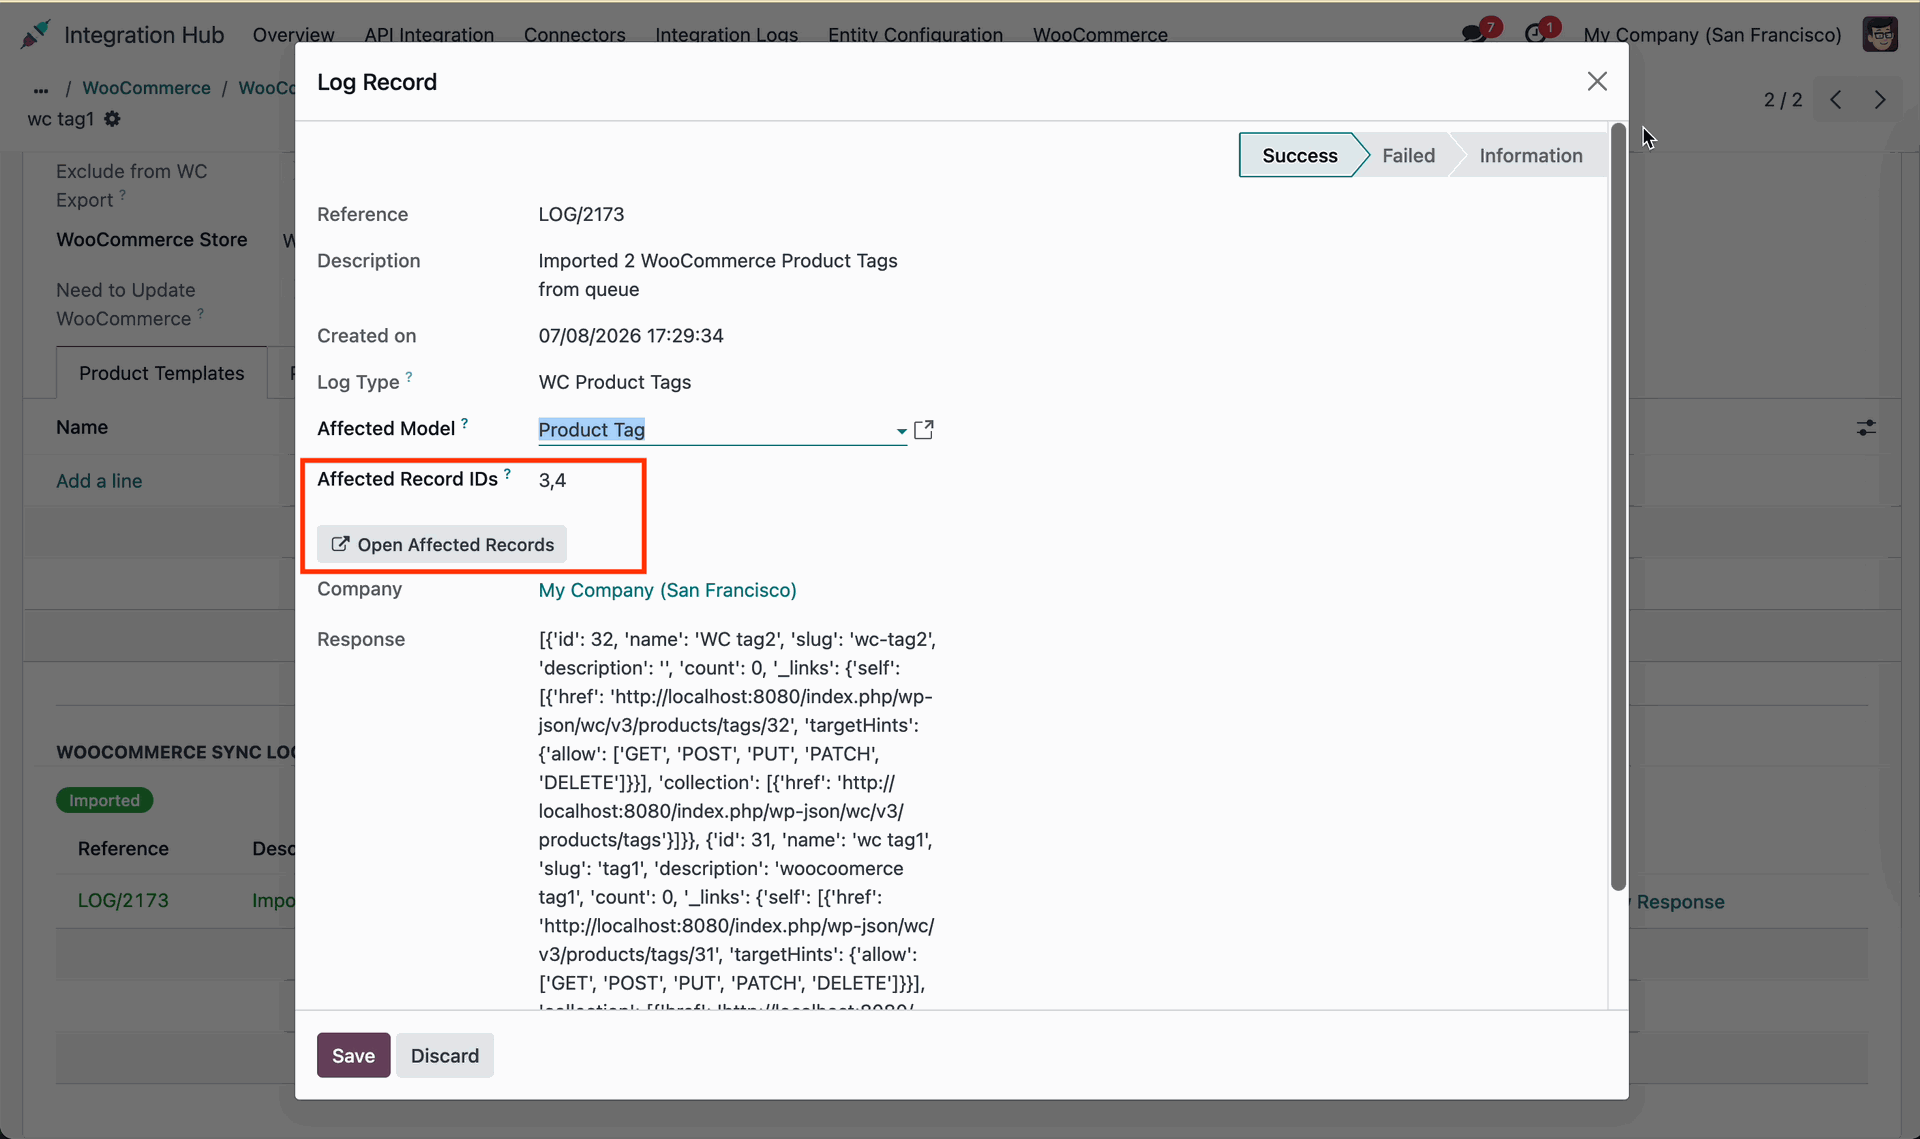Close the Log Record dialog
The width and height of the screenshot is (1920, 1139).
[x=1597, y=81]
